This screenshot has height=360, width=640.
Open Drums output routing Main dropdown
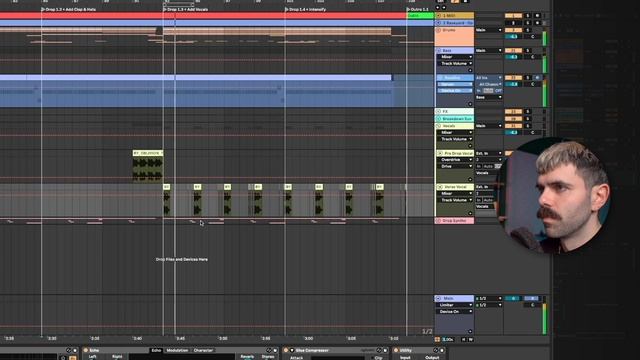pos(489,30)
